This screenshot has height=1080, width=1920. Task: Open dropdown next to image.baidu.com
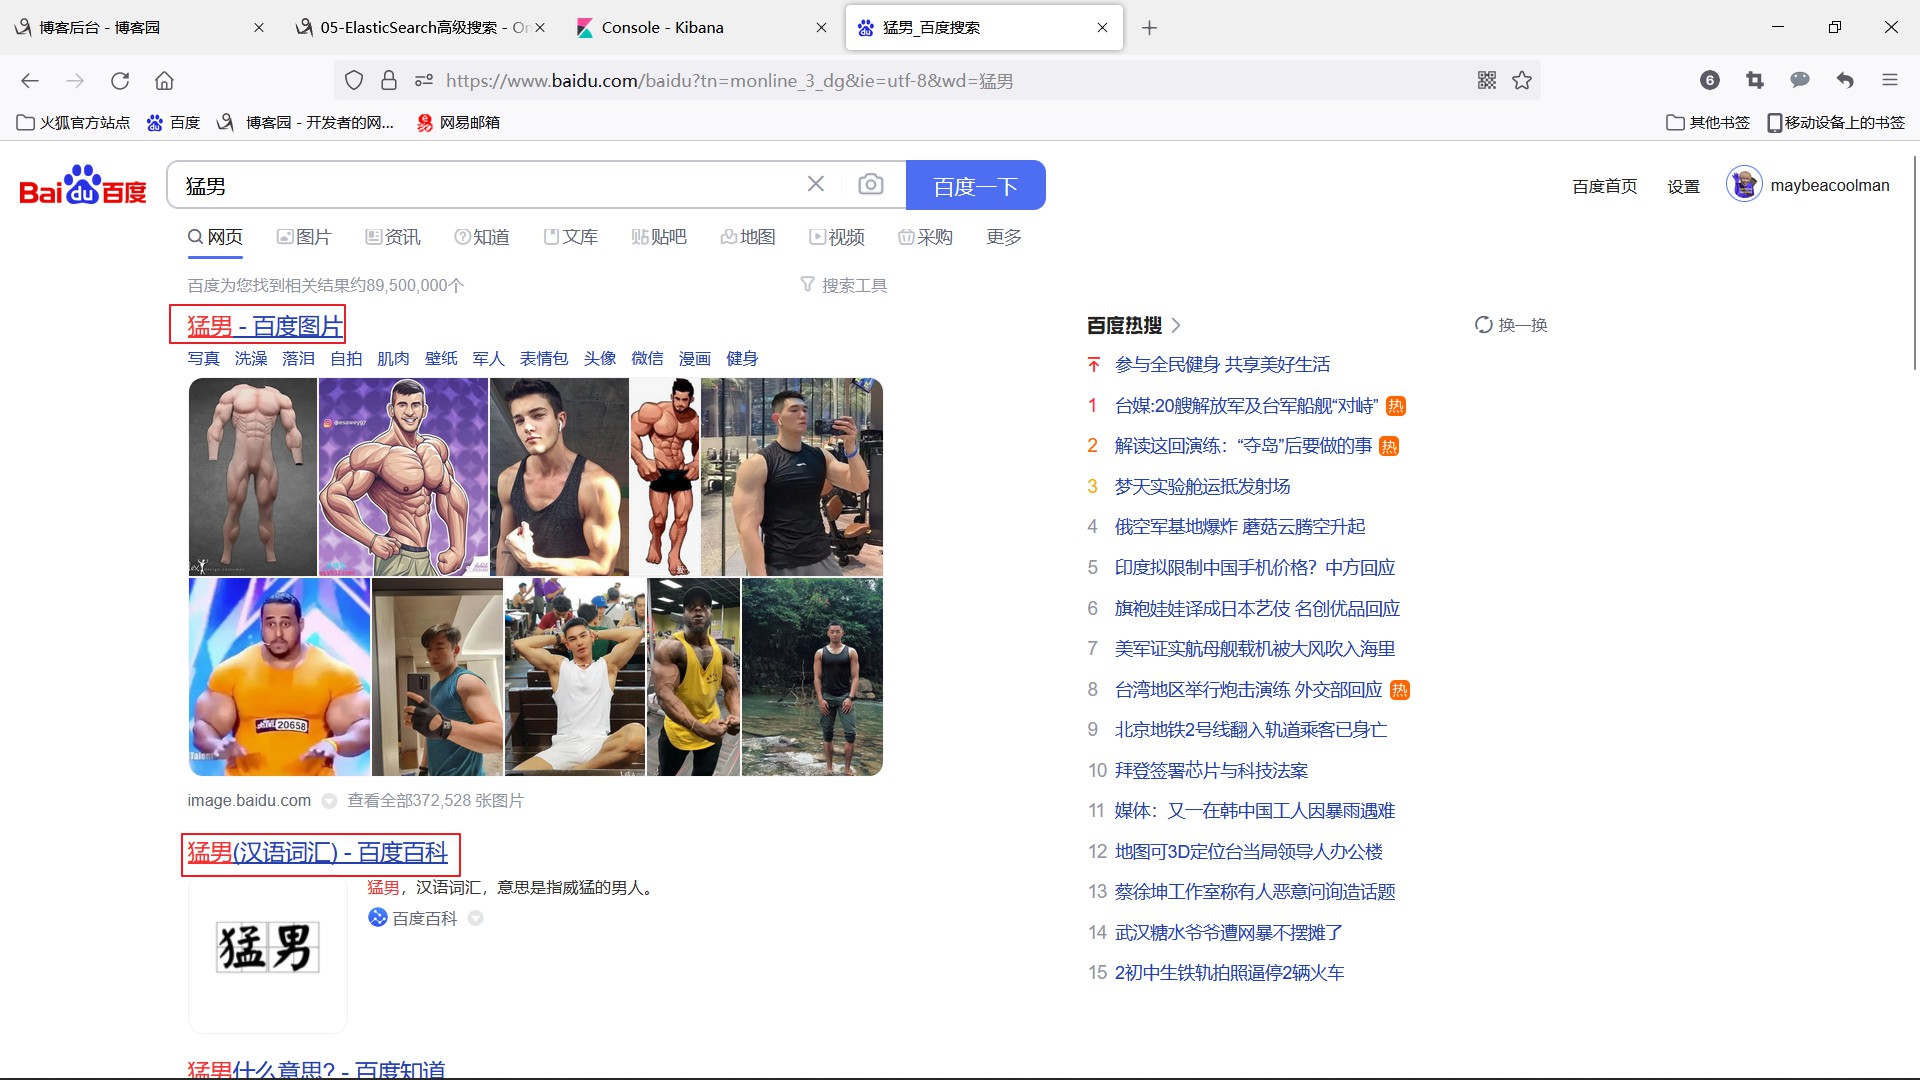click(329, 801)
